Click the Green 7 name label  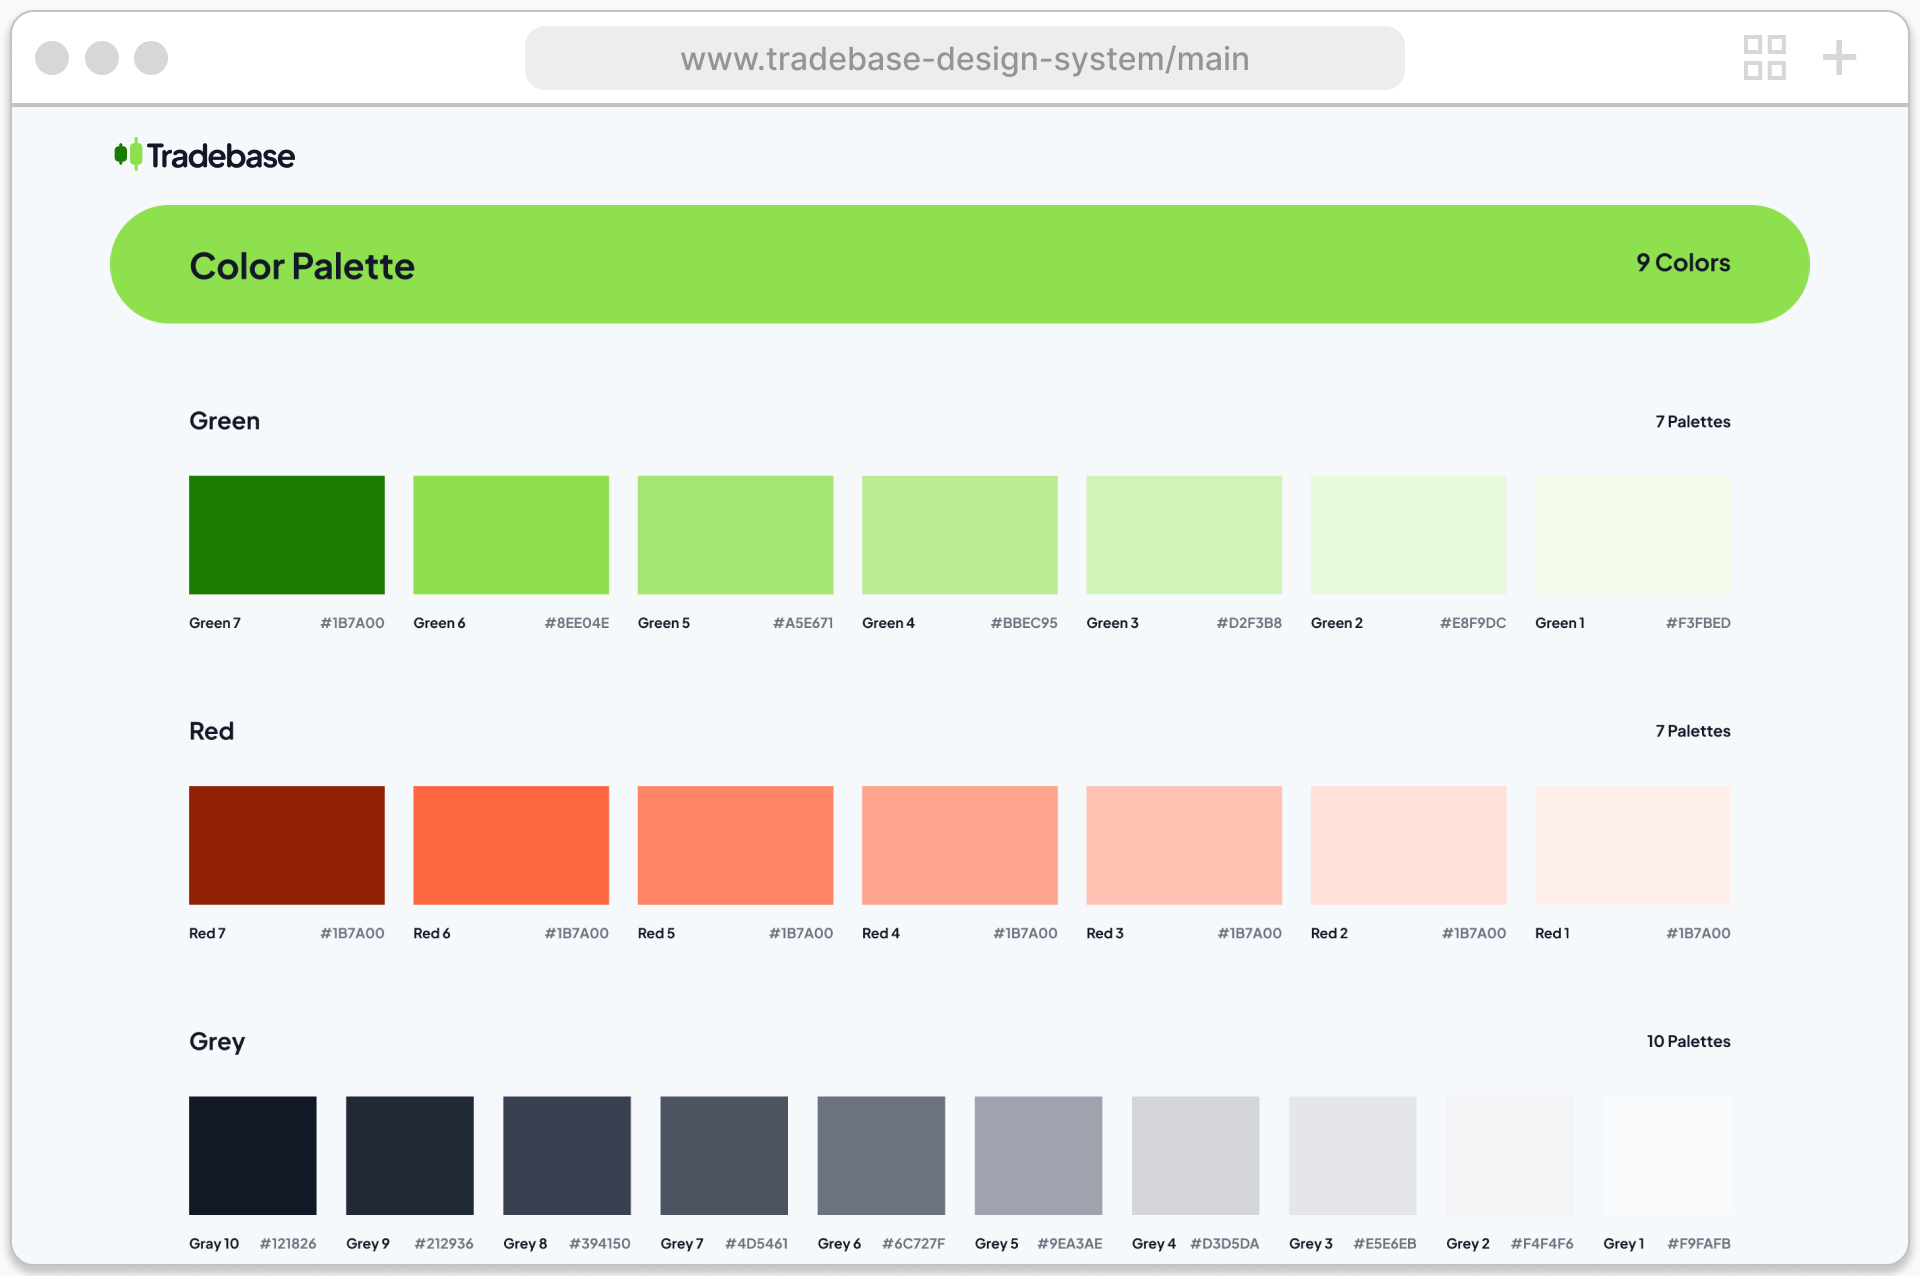[215, 623]
